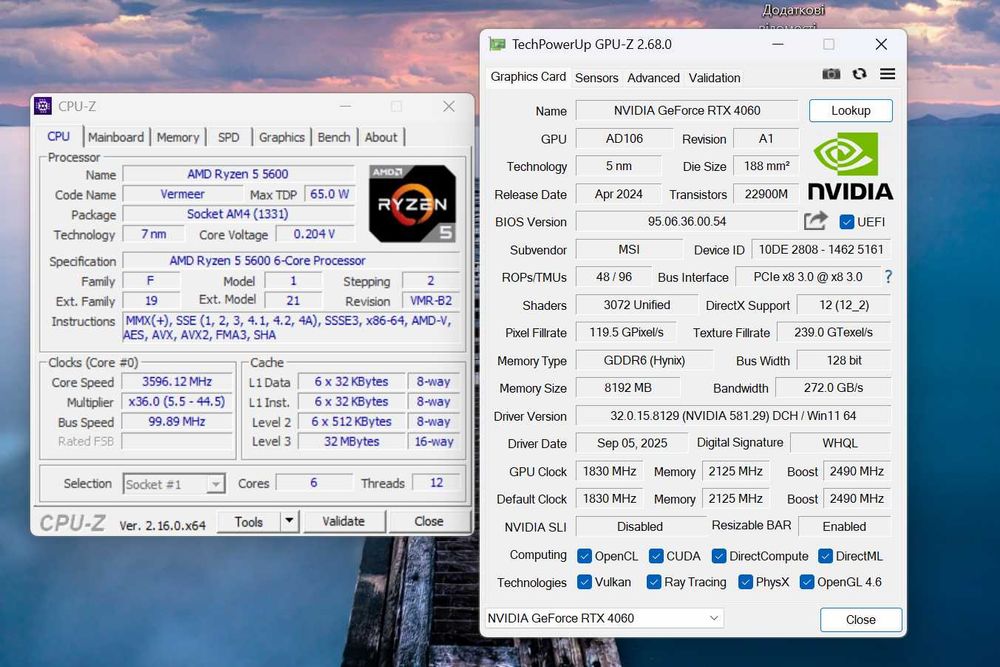The width and height of the screenshot is (1000, 667).
Task: Click the Tools button in CPU-Z
Action: 249,522
